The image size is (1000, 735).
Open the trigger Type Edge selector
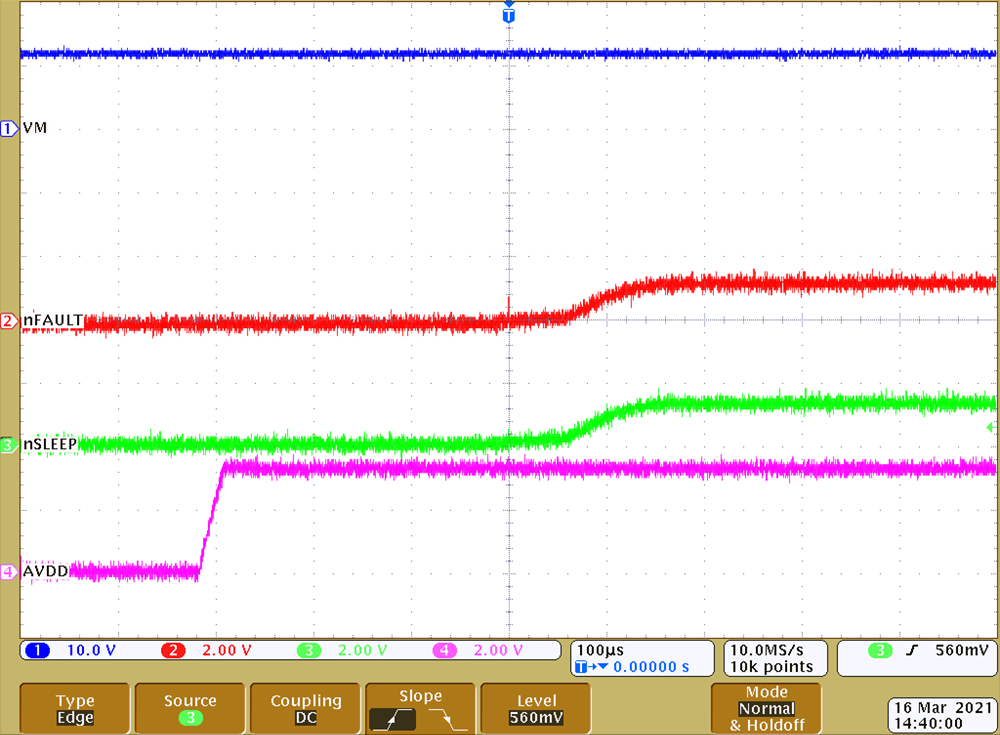[x=74, y=708]
